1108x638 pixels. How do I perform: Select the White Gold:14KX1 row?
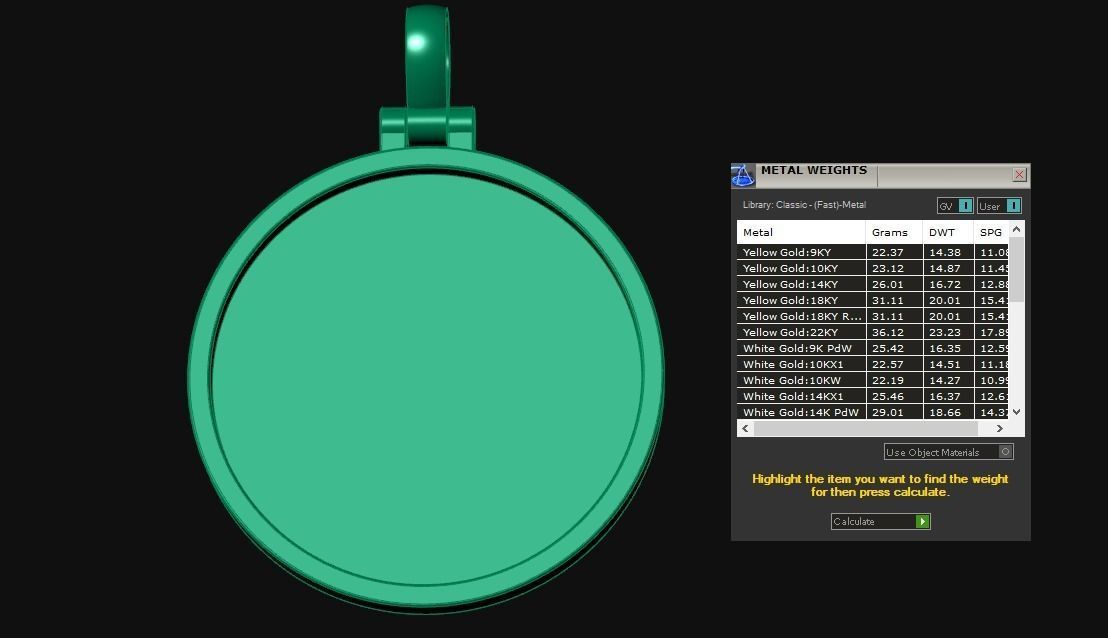873,396
